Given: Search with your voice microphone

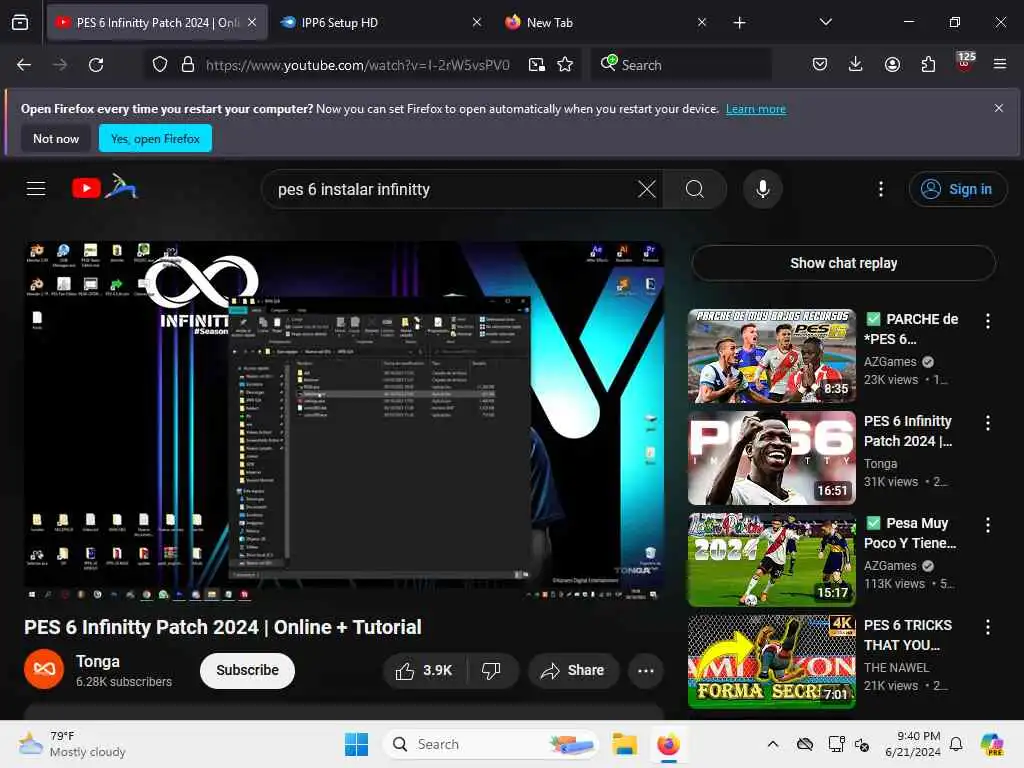Looking at the screenshot, I should [x=762, y=189].
